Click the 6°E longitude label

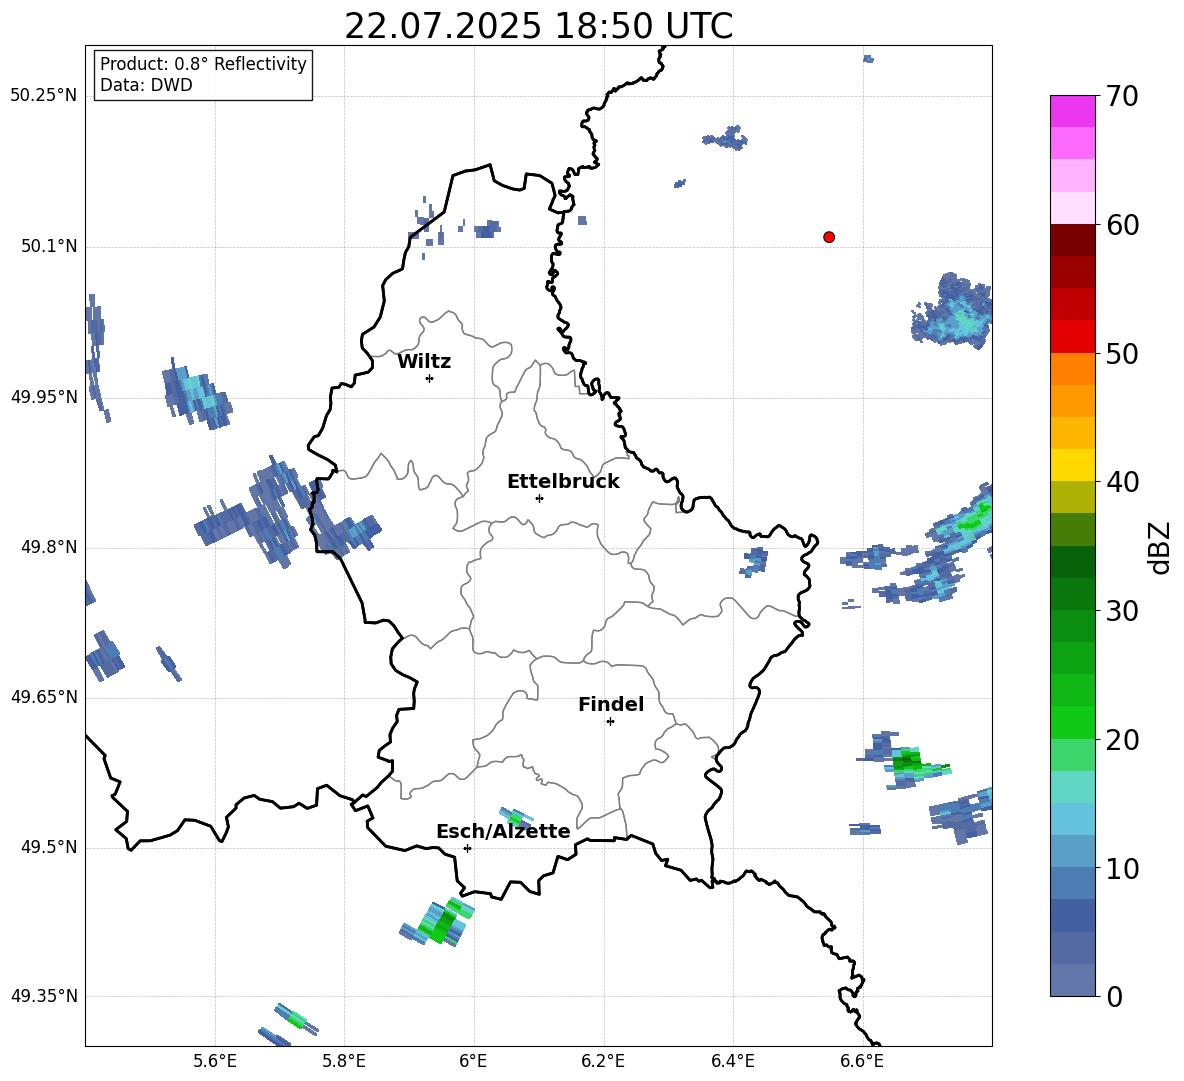[x=473, y=1061]
